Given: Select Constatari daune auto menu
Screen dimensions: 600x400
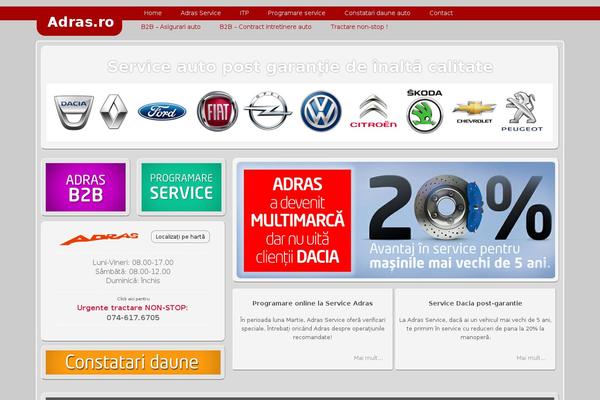Looking at the screenshot, I should tap(377, 13).
